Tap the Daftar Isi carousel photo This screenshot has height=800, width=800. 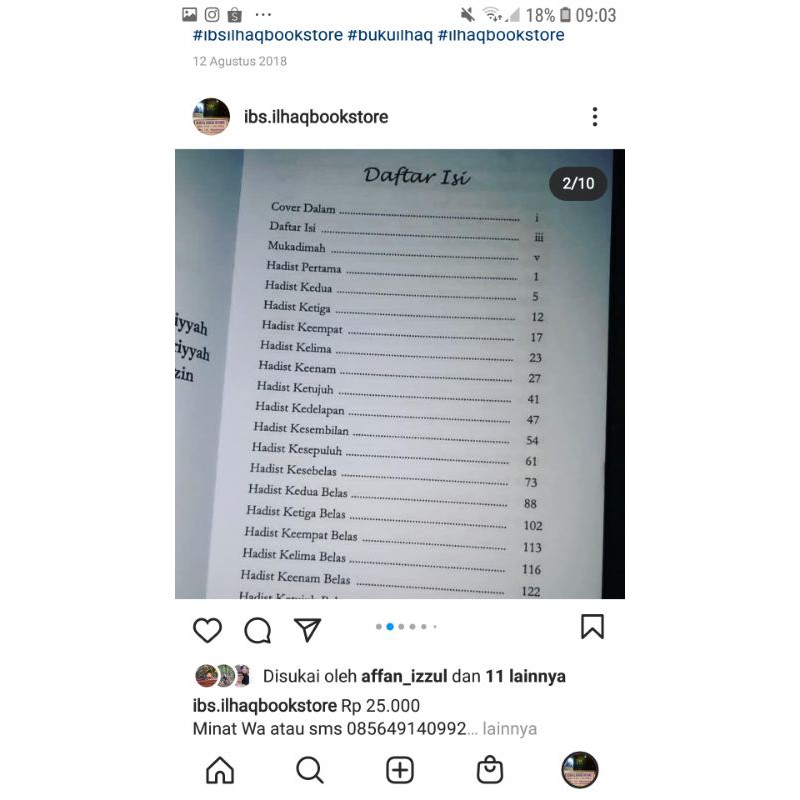tap(399, 373)
